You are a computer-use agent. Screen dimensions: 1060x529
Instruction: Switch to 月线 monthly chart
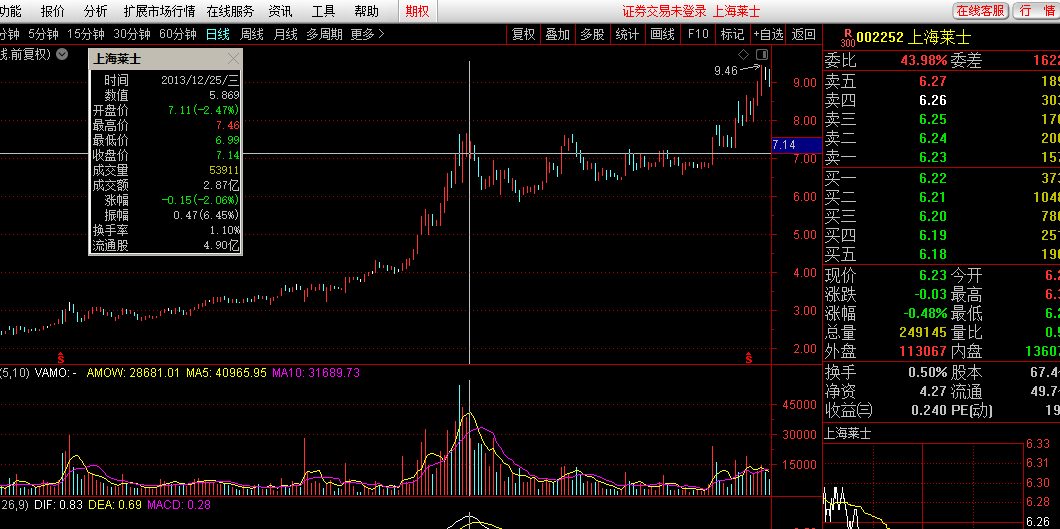(x=286, y=34)
